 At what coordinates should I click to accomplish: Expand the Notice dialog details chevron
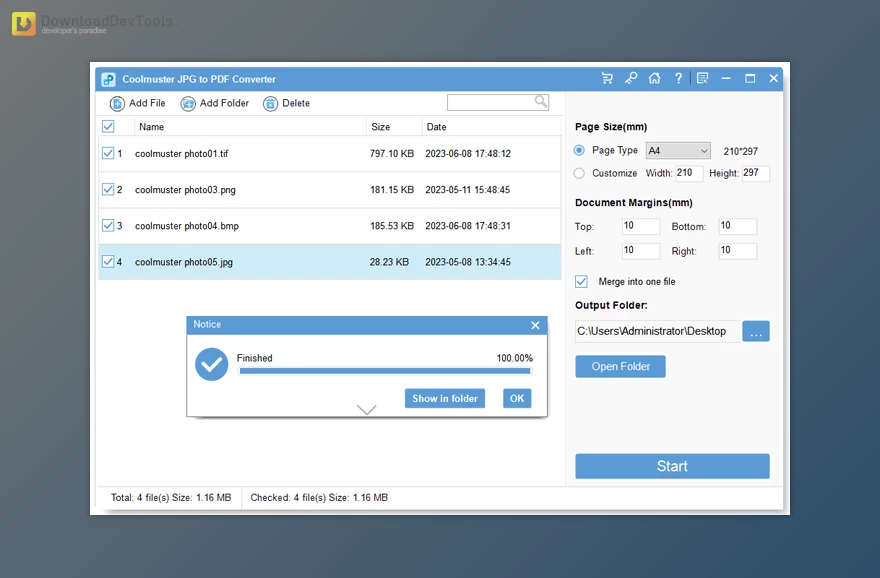click(366, 410)
